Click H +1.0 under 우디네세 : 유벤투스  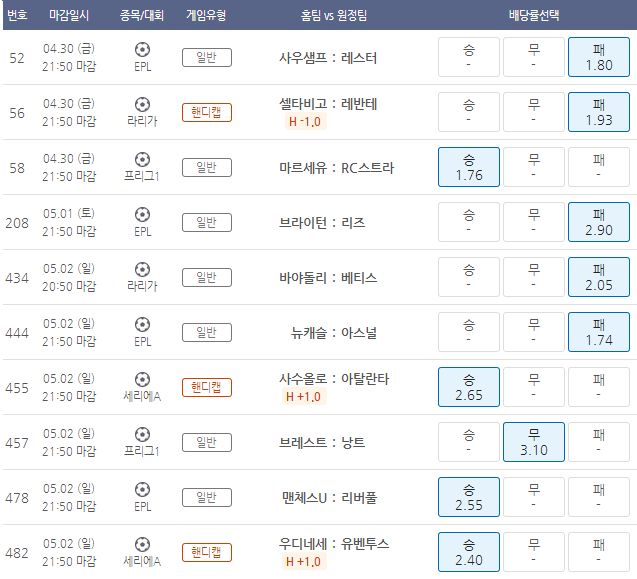click(303, 562)
